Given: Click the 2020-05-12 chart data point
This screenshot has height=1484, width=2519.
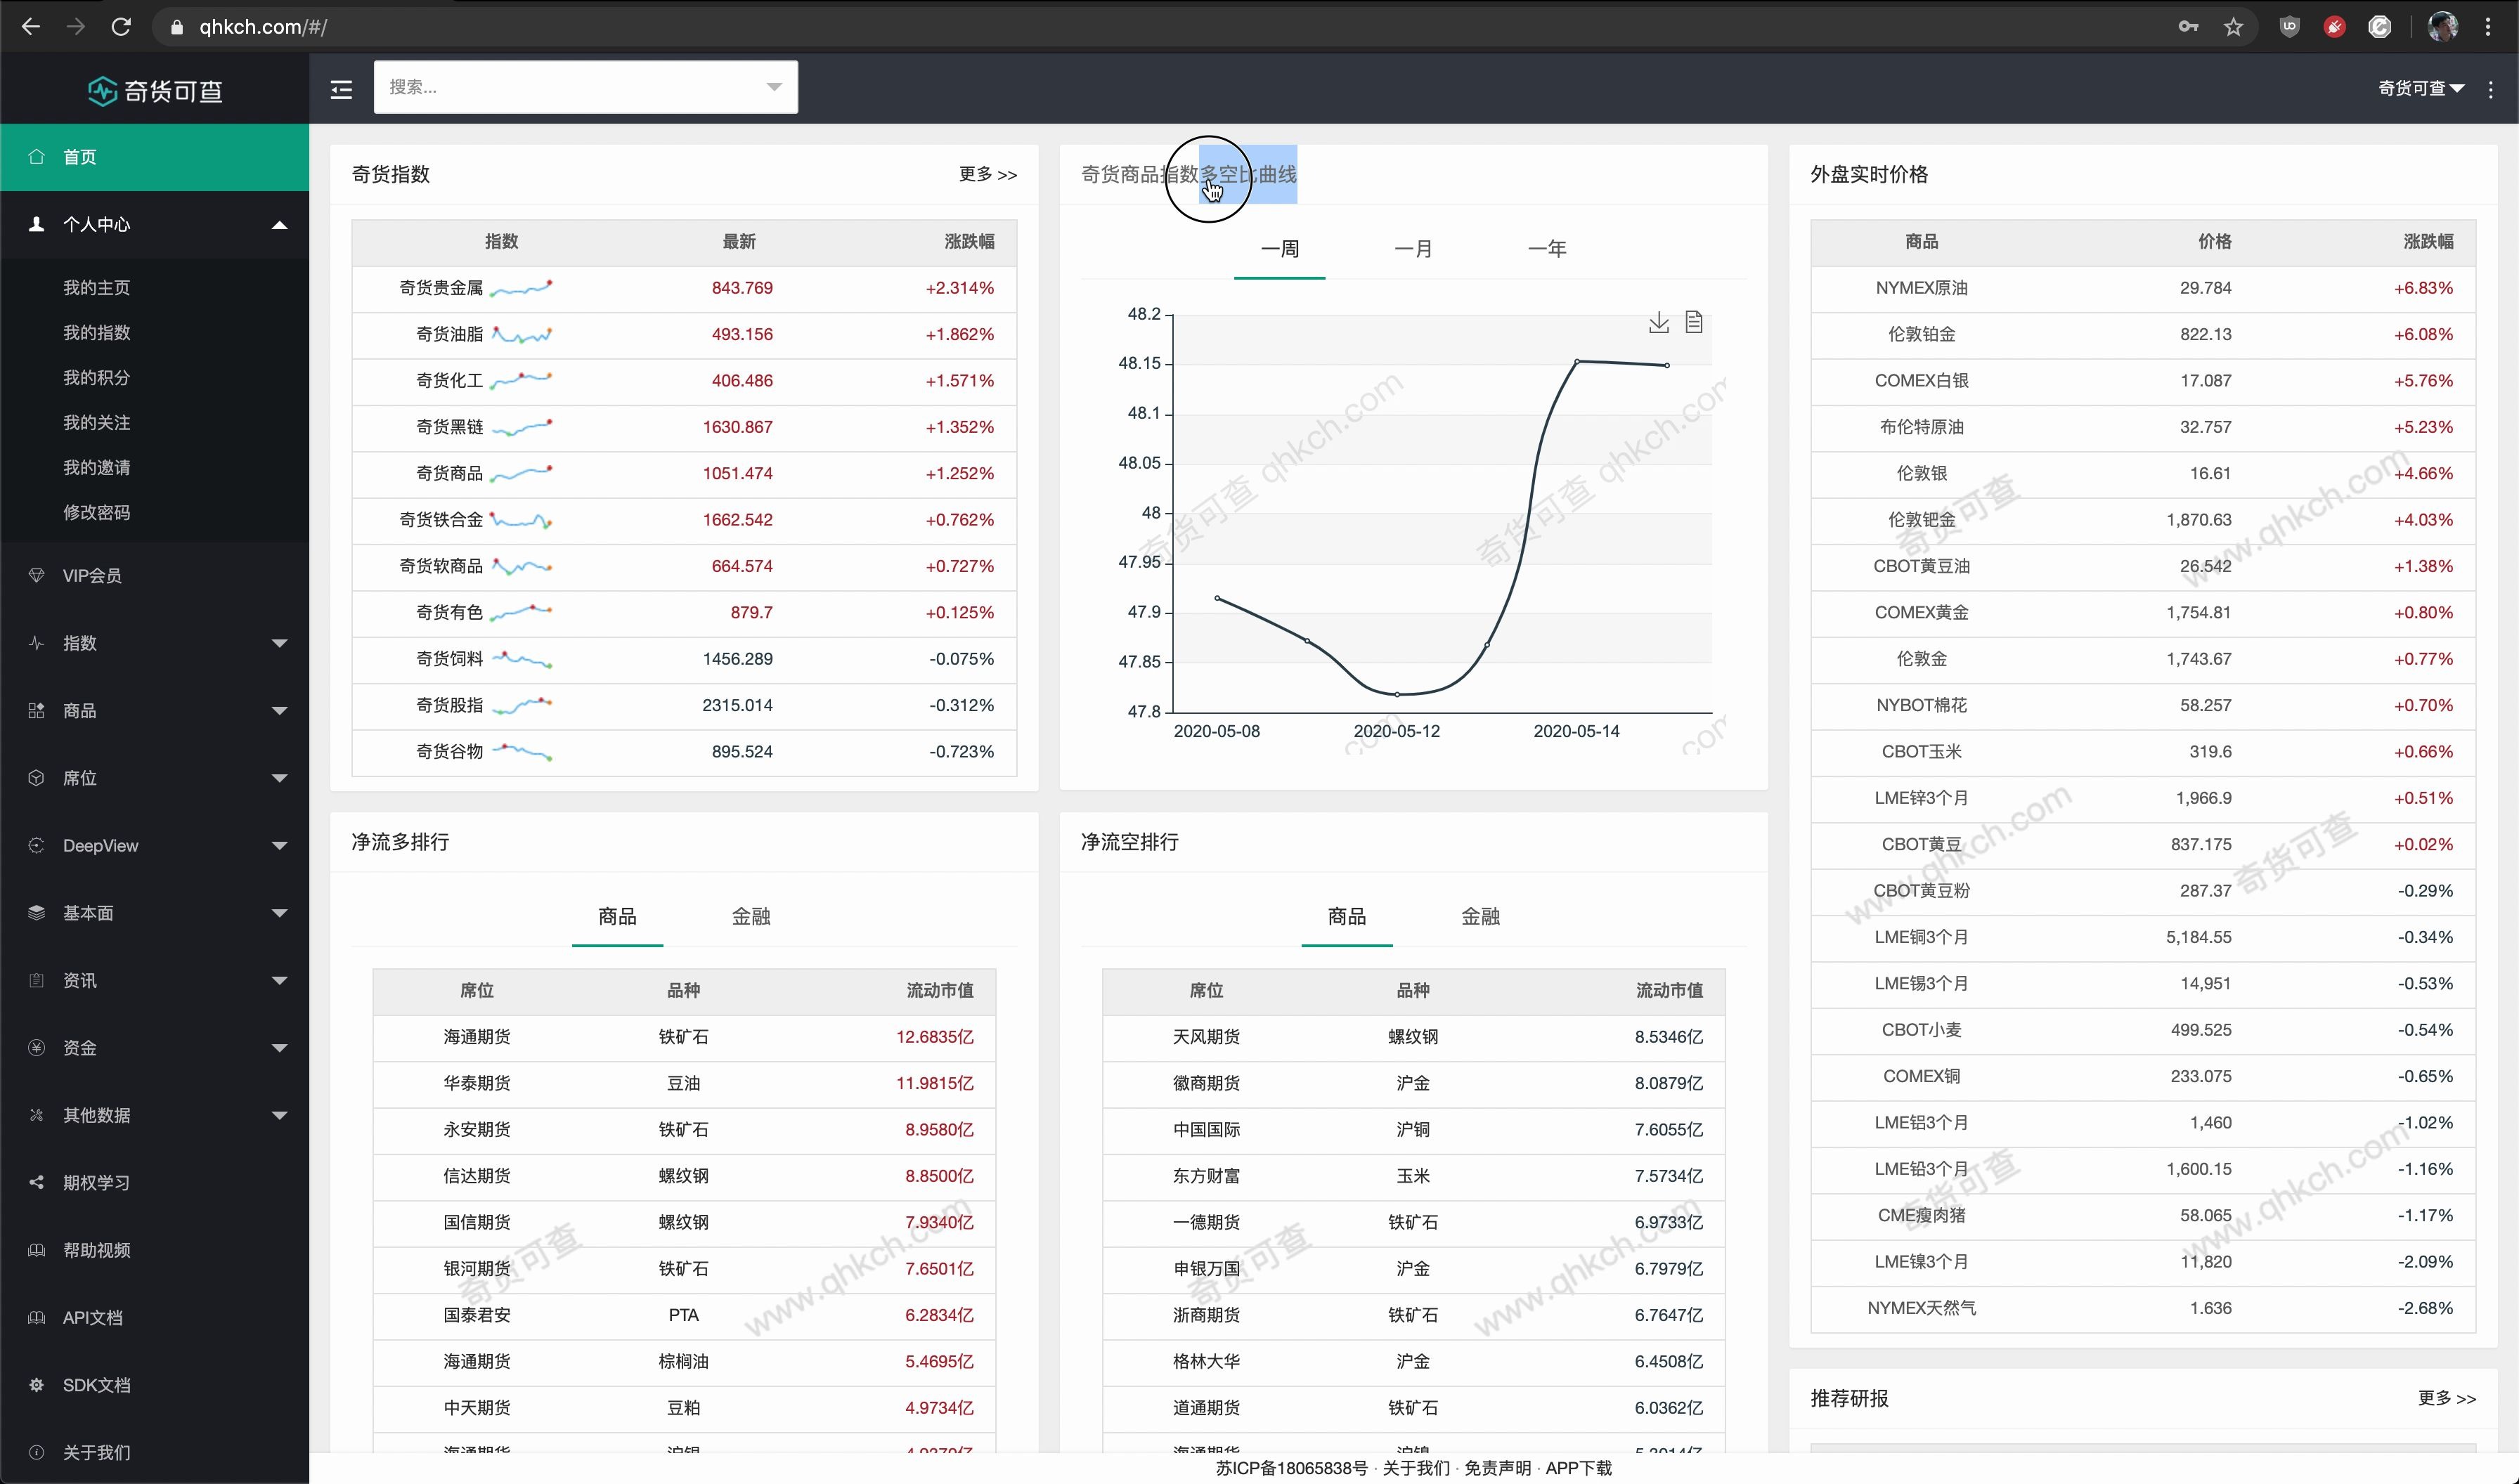Looking at the screenshot, I should point(1397,694).
